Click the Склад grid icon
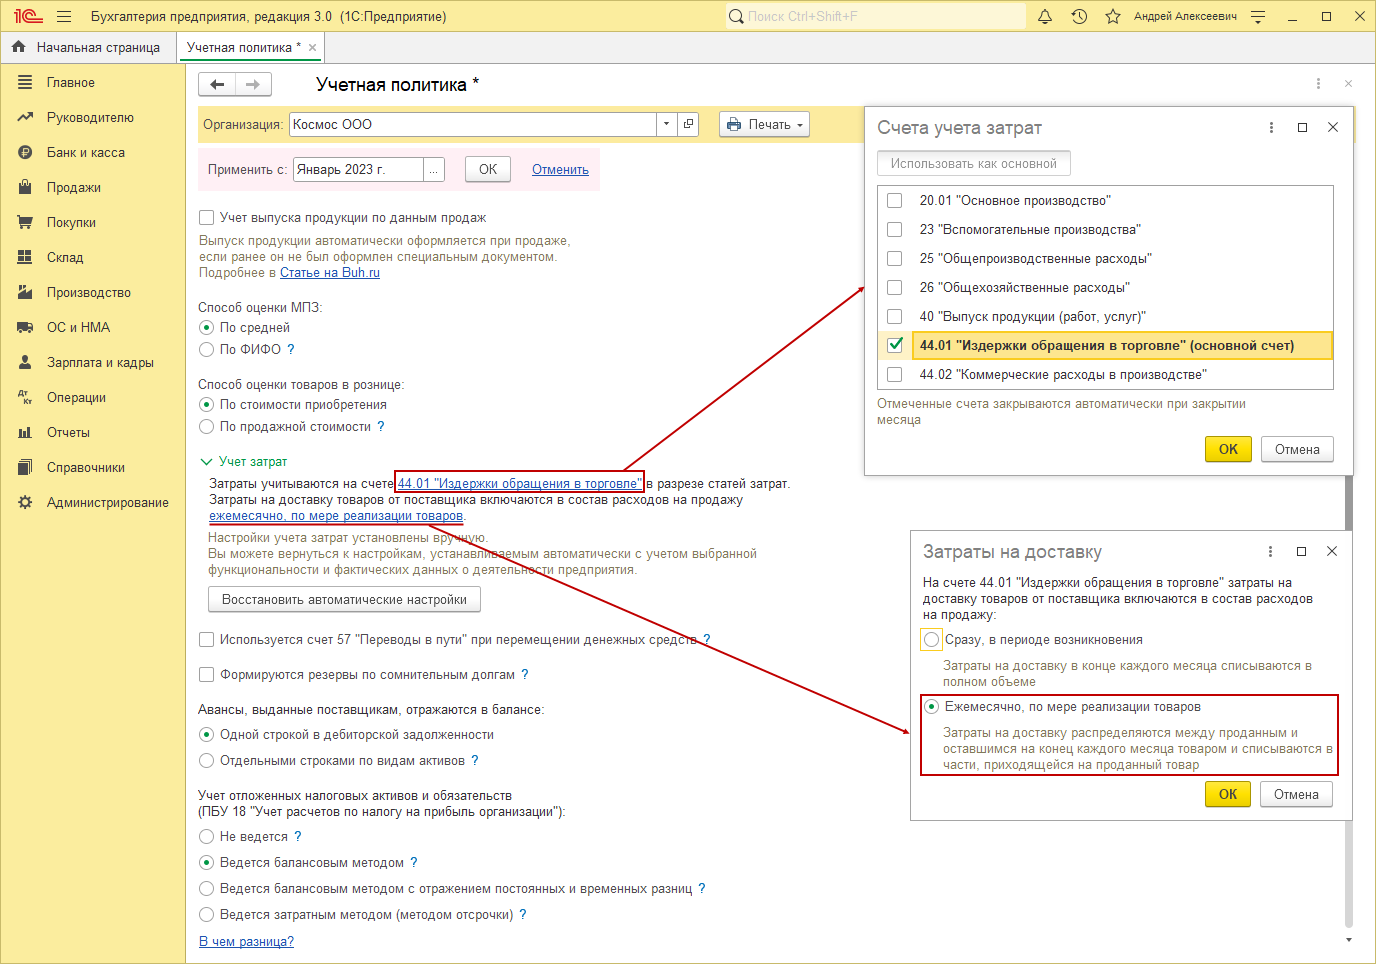This screenshot has width=1376, height=964. (25, 257)
